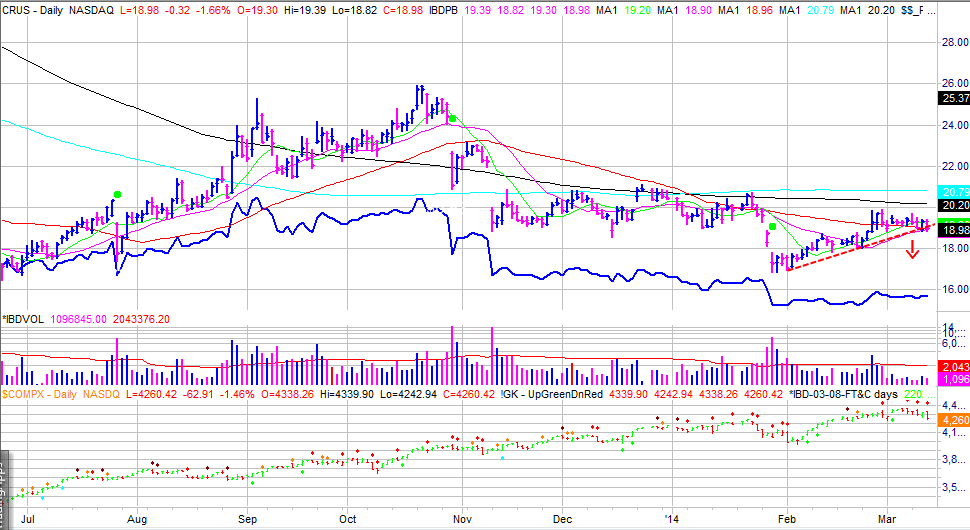970x530 pixels.
Task: Click the L=4260.42 COMPX last readout
Action: coord(152,394)
